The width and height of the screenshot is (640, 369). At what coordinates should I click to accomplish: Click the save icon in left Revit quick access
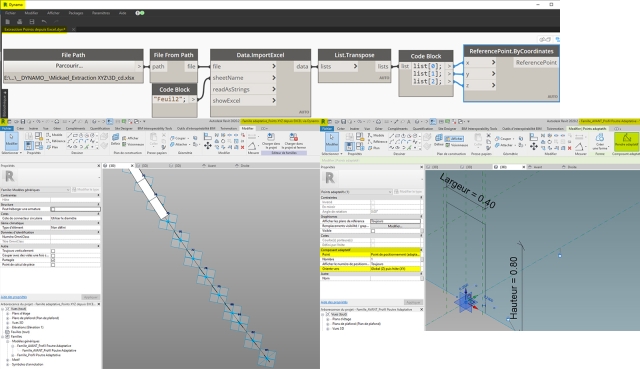[23, 122]
